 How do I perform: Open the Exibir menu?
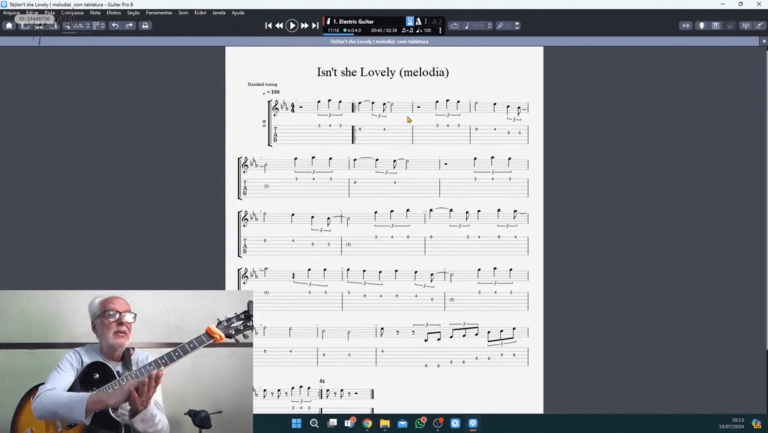(x=200, y=13)
